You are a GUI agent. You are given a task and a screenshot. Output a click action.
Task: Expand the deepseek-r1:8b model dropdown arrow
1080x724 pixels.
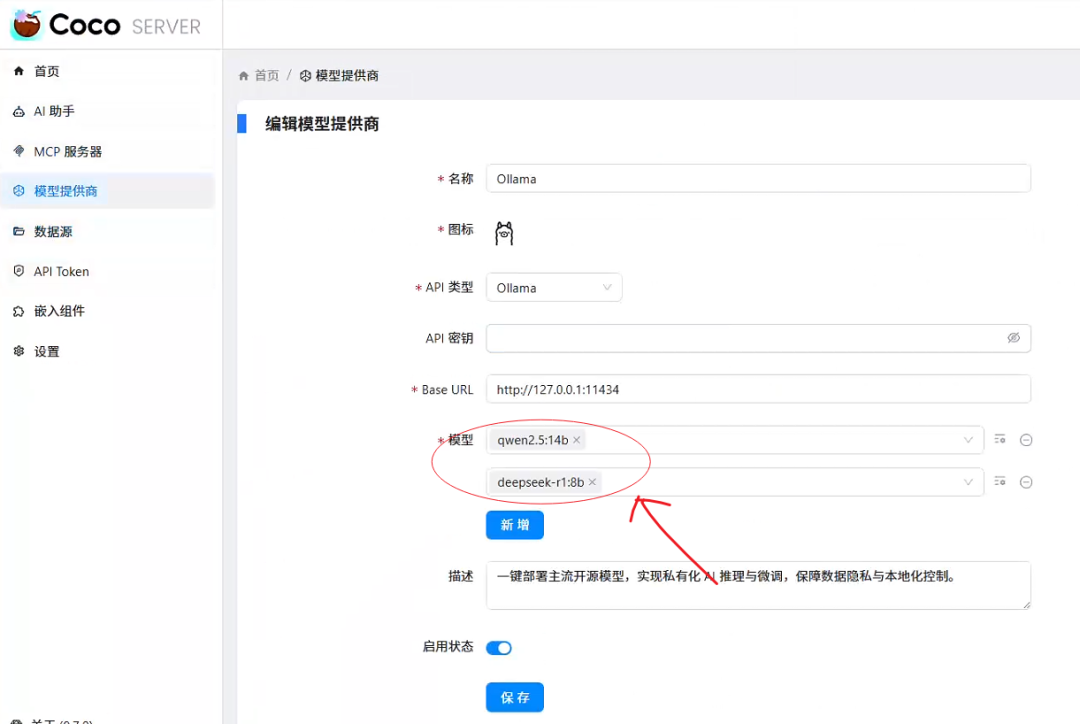pyautogui.click(x=968, y=482)
